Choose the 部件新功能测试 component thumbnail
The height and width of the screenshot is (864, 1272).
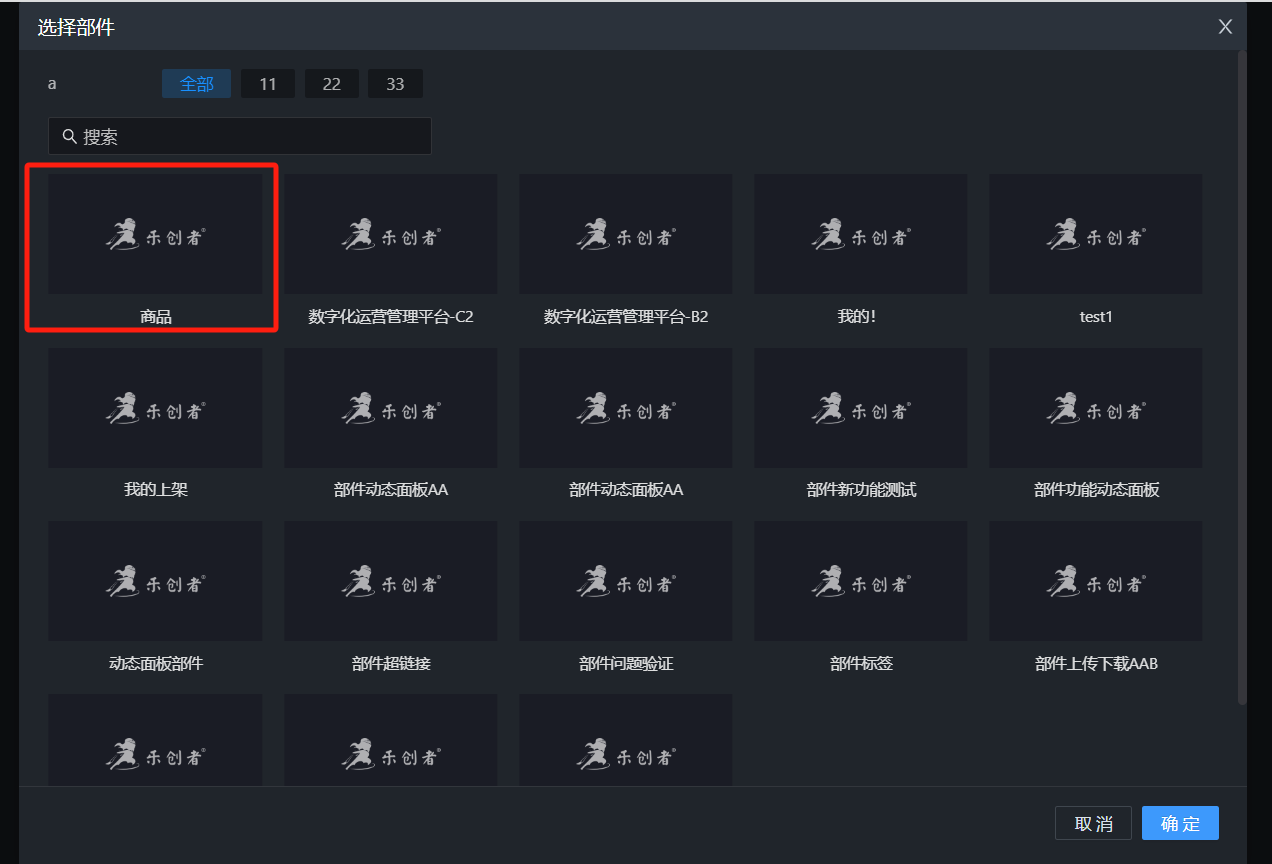click(x=860, y=408)
